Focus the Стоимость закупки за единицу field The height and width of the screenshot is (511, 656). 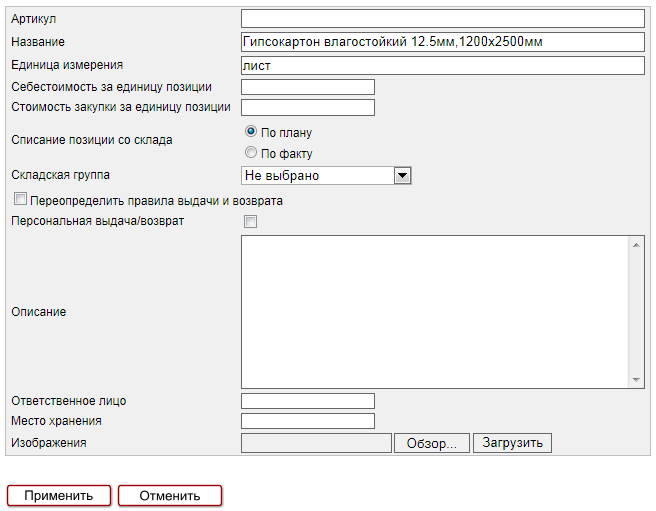pos(308,107)
